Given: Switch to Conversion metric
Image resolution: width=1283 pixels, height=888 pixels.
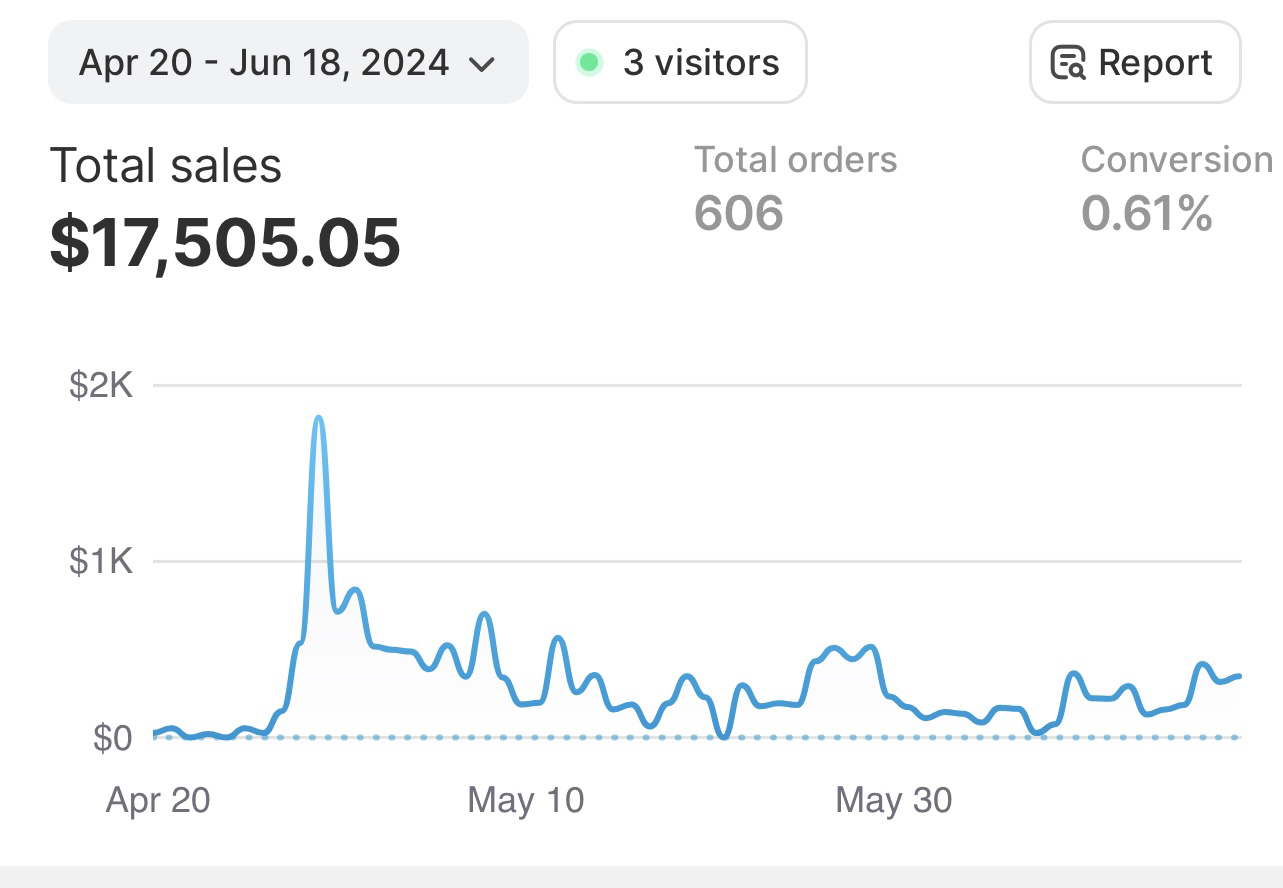Looking at the screenshot, I should (1176, 160).
